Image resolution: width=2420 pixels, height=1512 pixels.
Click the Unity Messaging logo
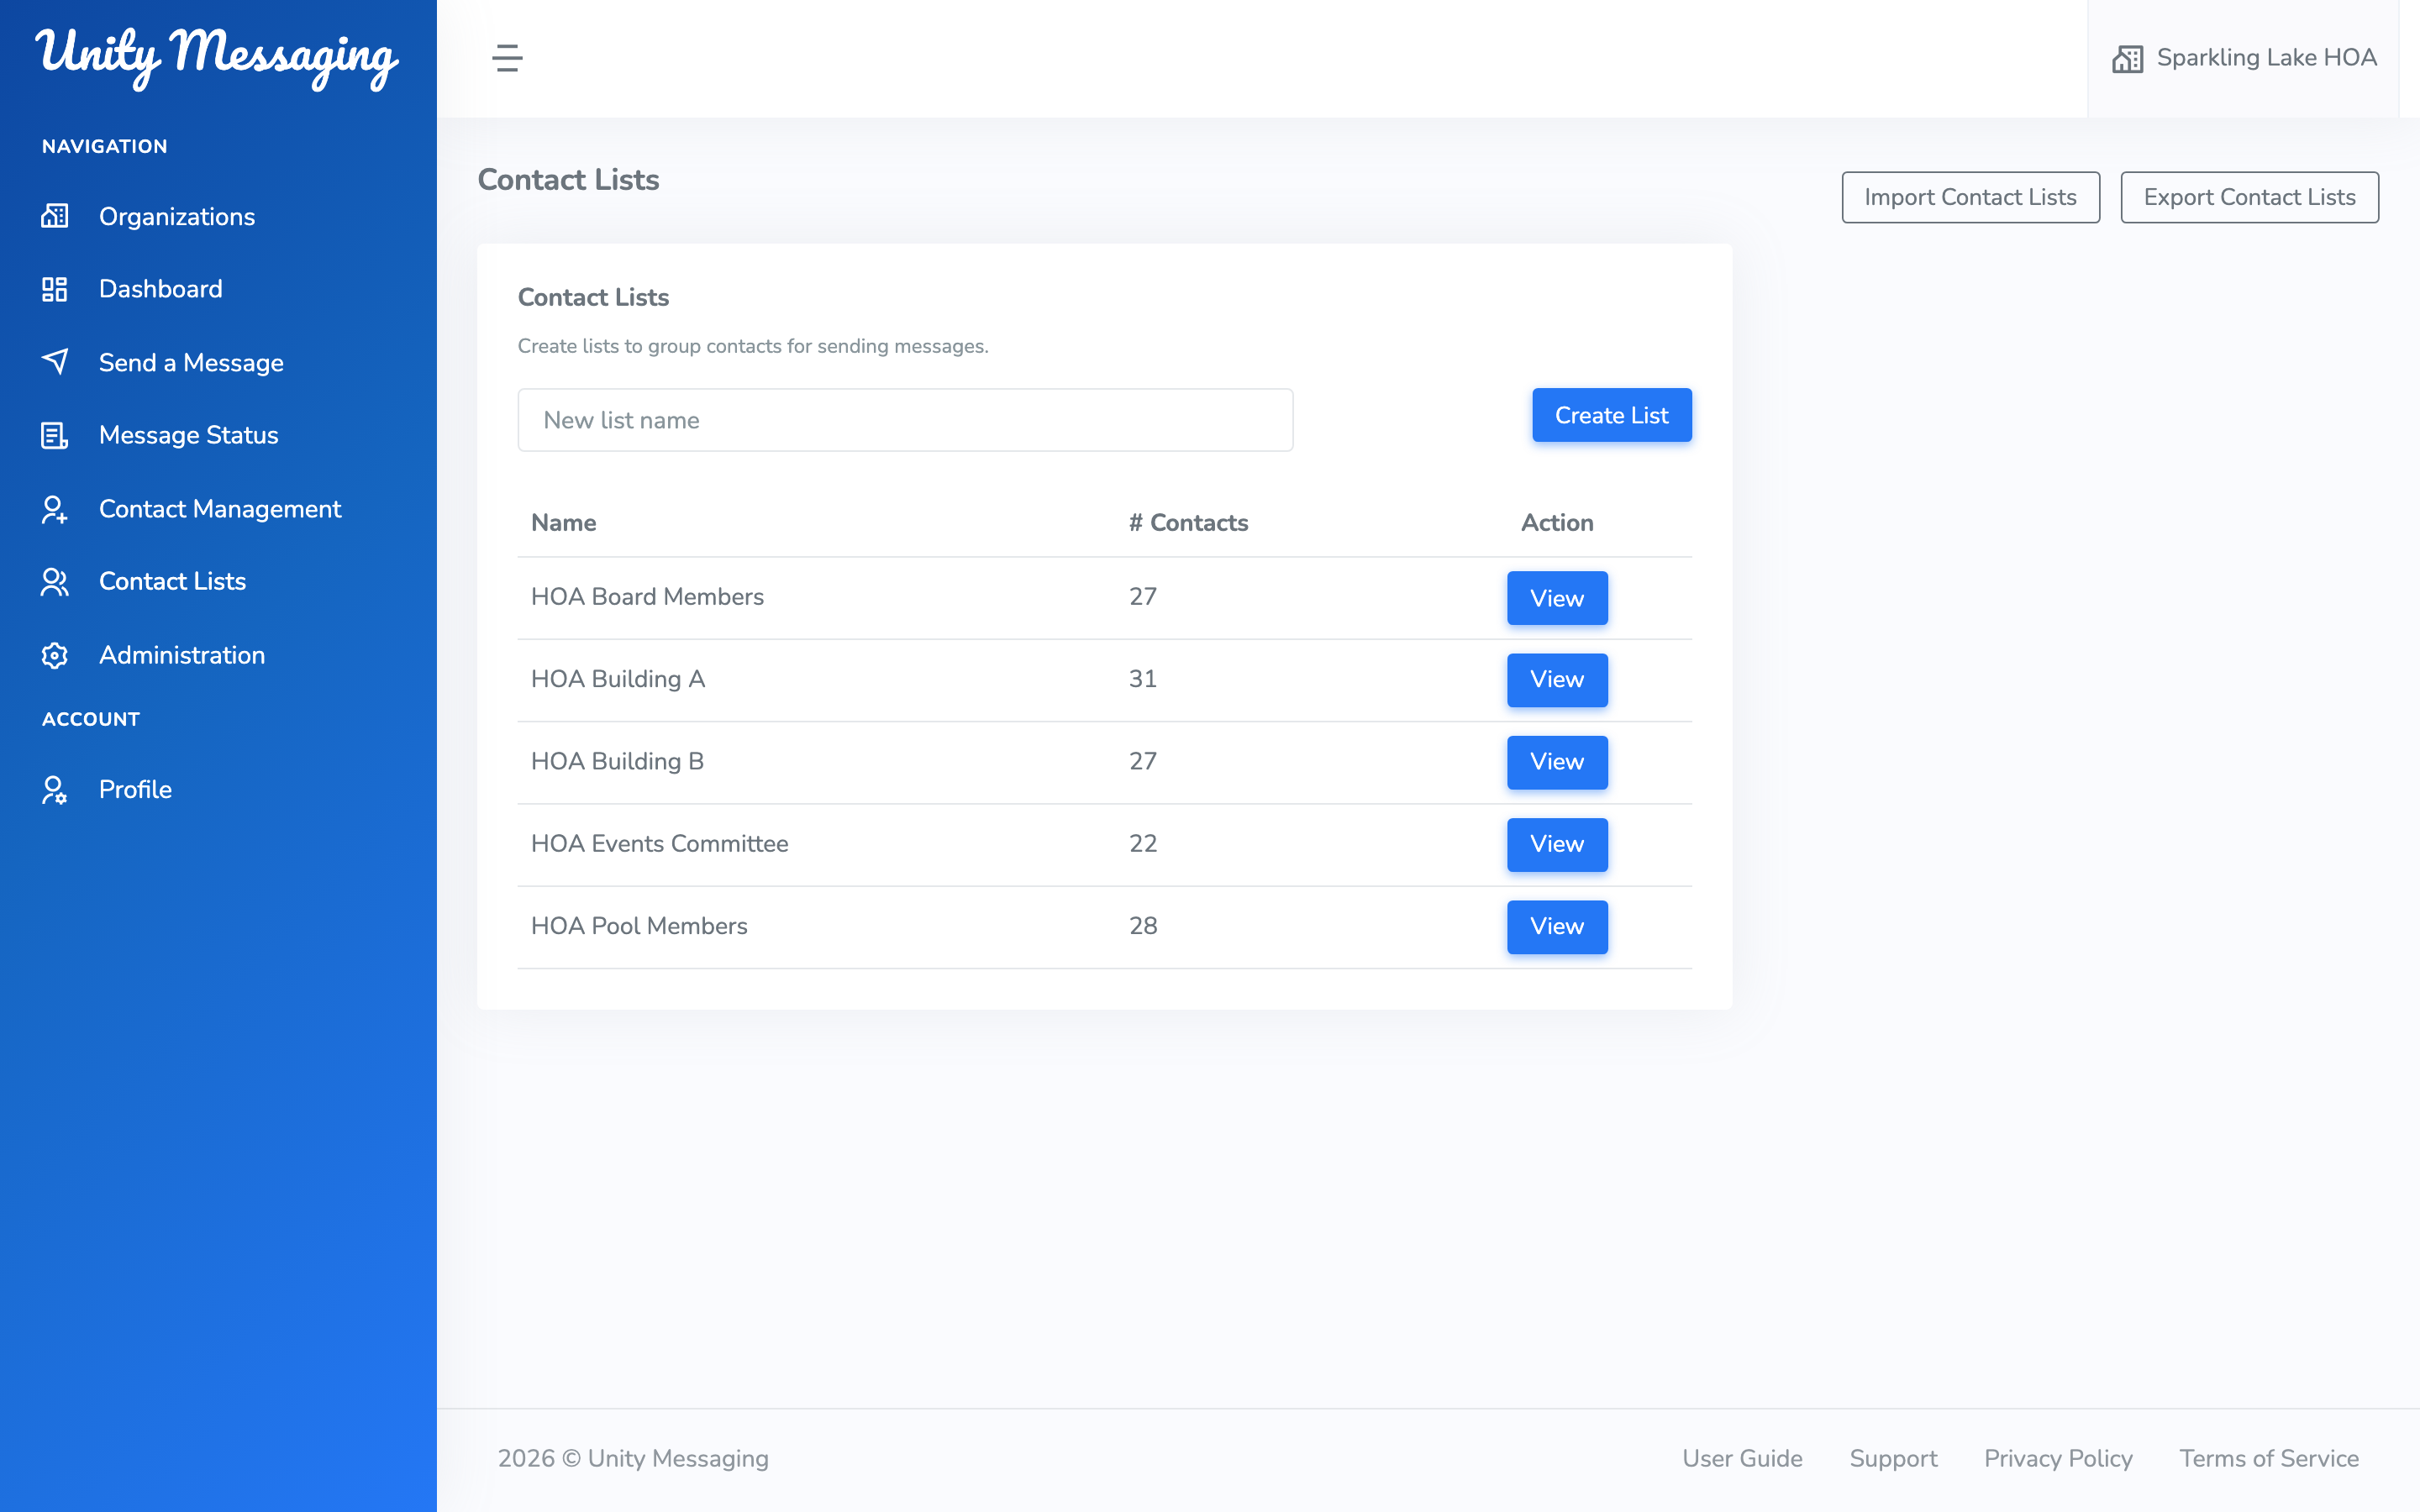click(x=217, y=57)
